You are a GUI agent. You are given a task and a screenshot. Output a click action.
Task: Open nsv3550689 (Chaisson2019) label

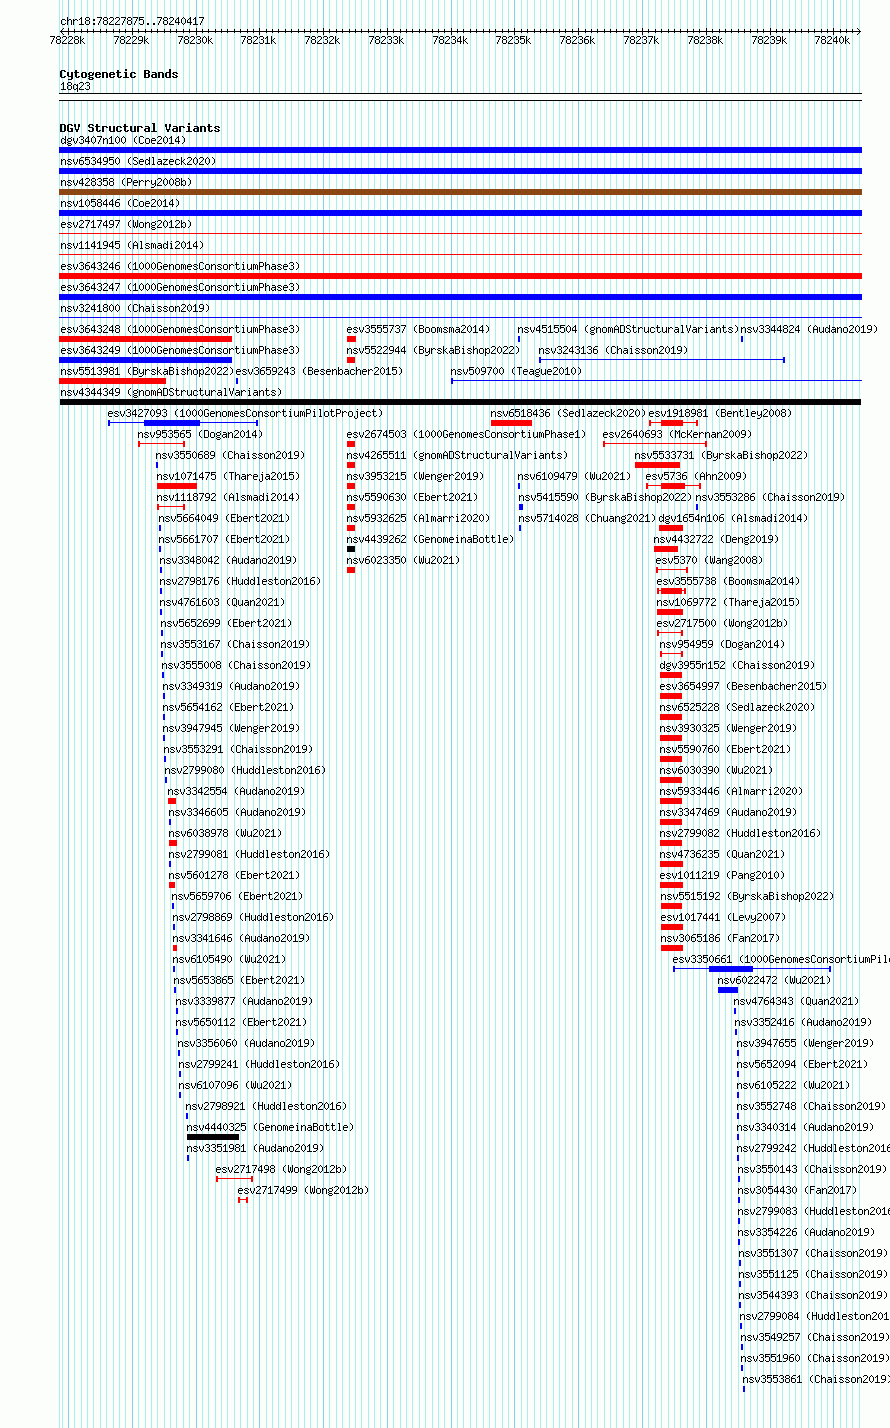coord(231,455)
